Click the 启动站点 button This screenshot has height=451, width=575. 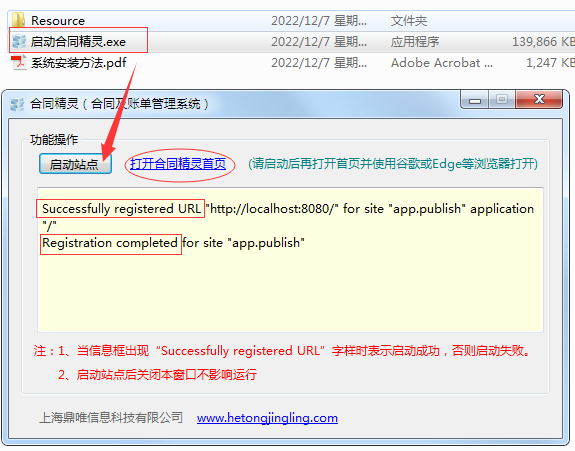[75, 164]
